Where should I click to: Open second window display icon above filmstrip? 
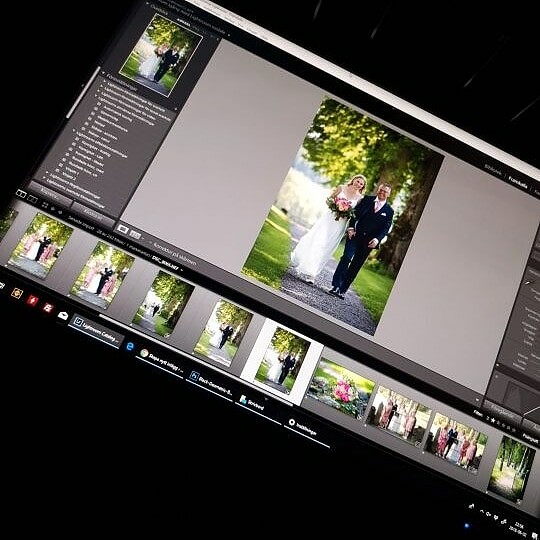(x=32, y=199)
